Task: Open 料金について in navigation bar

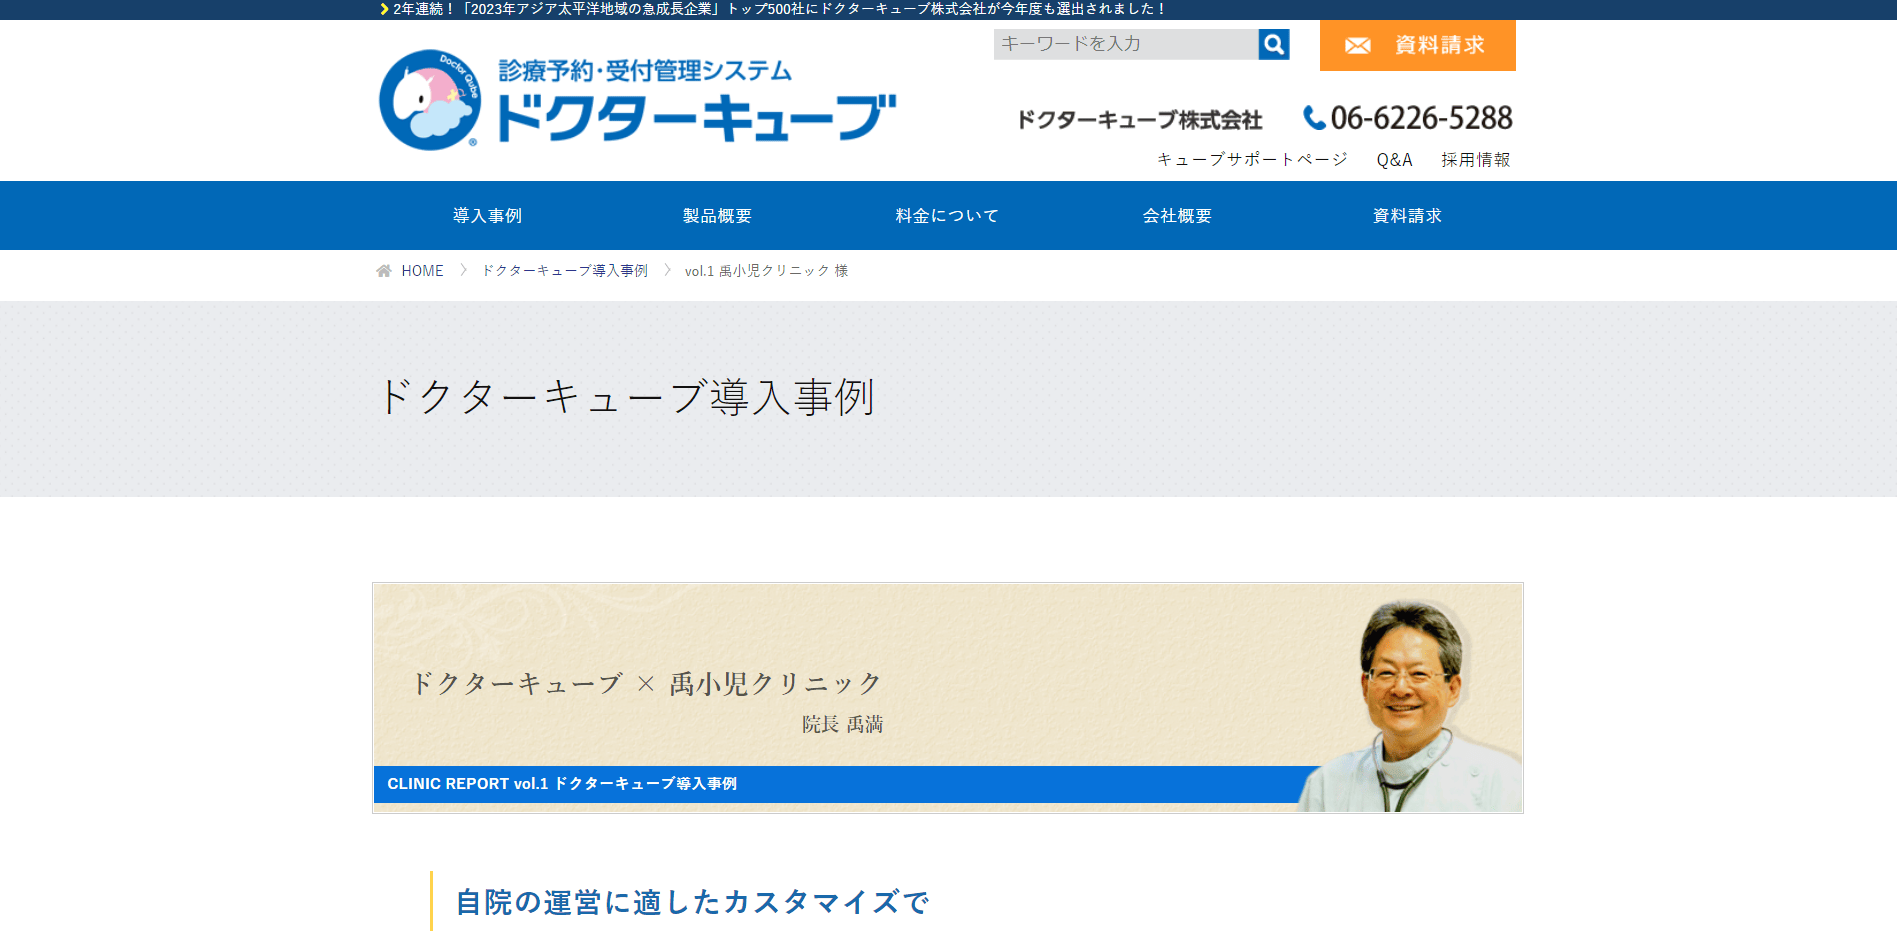Action: pos(948,216)
